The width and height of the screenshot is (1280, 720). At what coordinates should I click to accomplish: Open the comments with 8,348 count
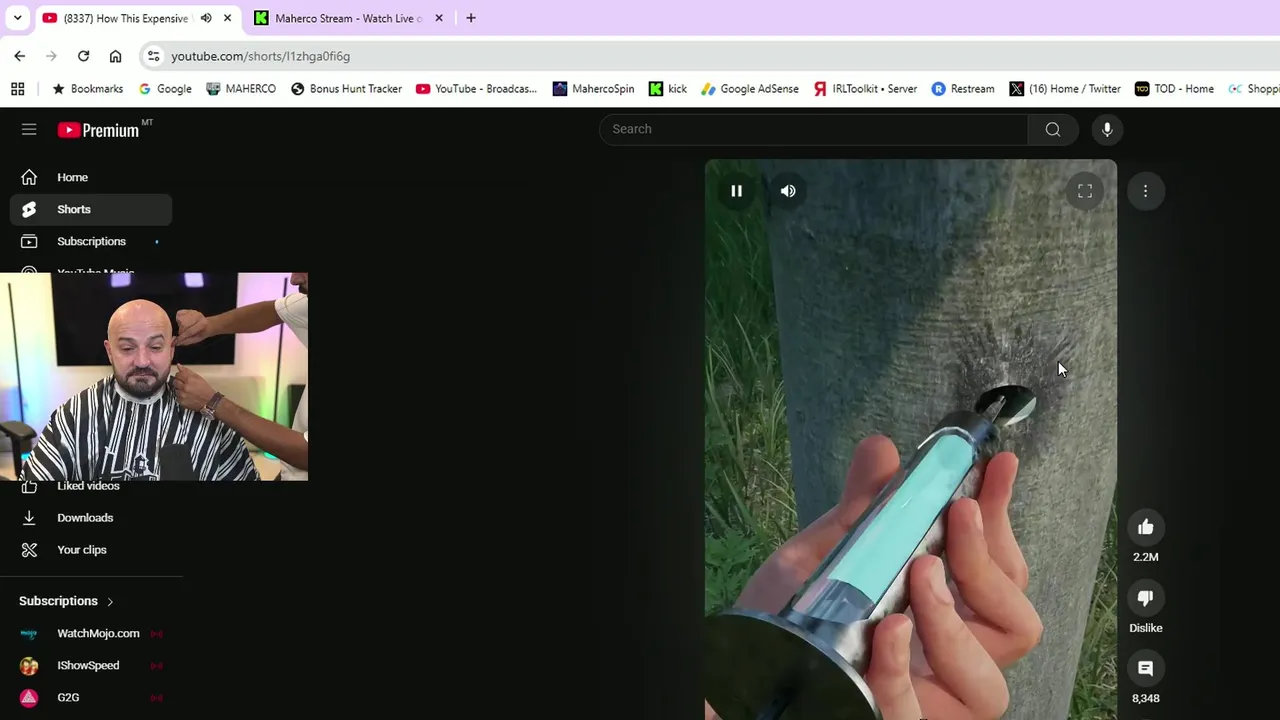[1146, 668]
